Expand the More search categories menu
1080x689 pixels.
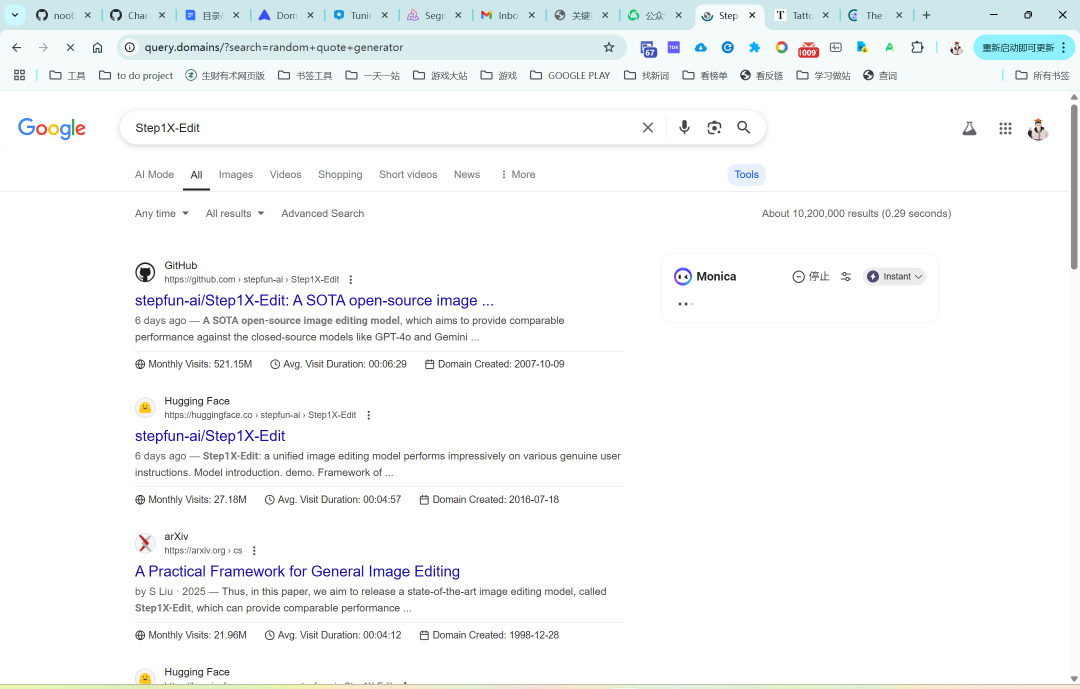(x=517, y=175)
